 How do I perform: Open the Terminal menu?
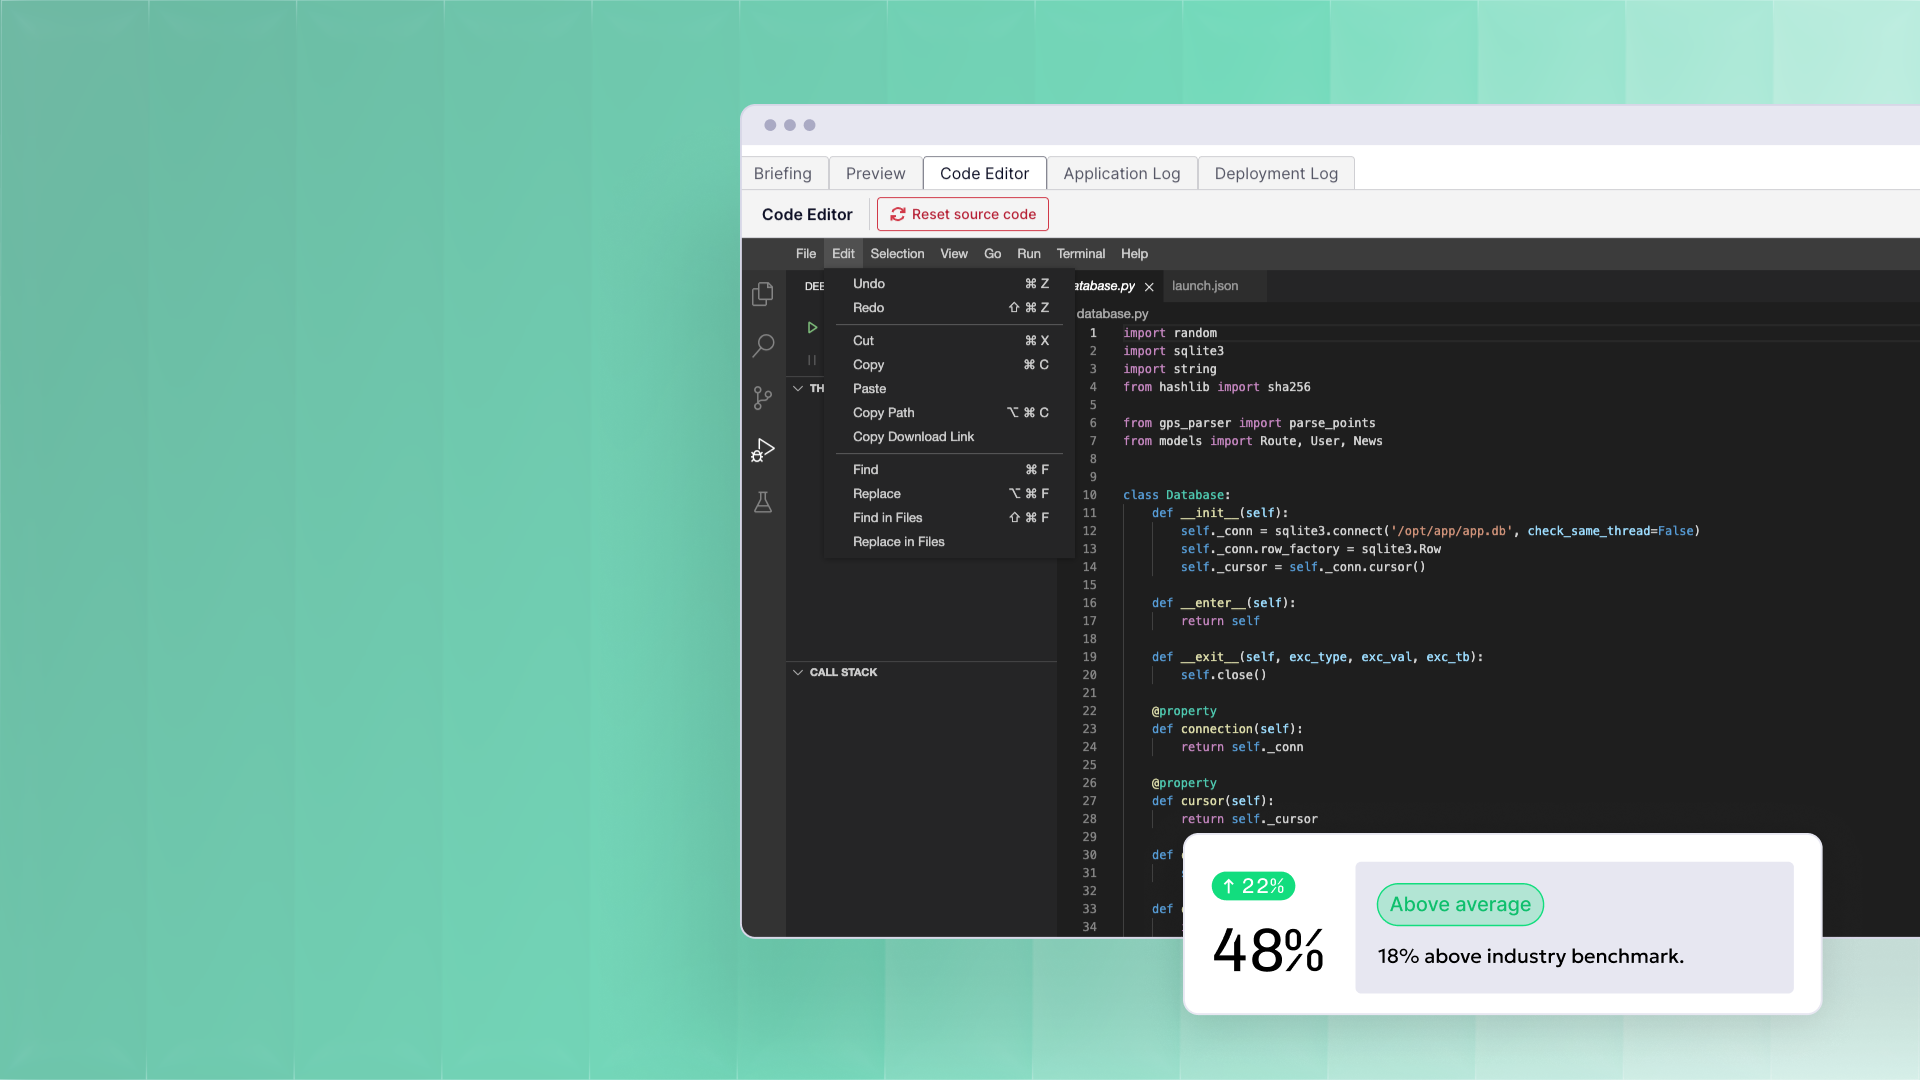point(1080,254)
